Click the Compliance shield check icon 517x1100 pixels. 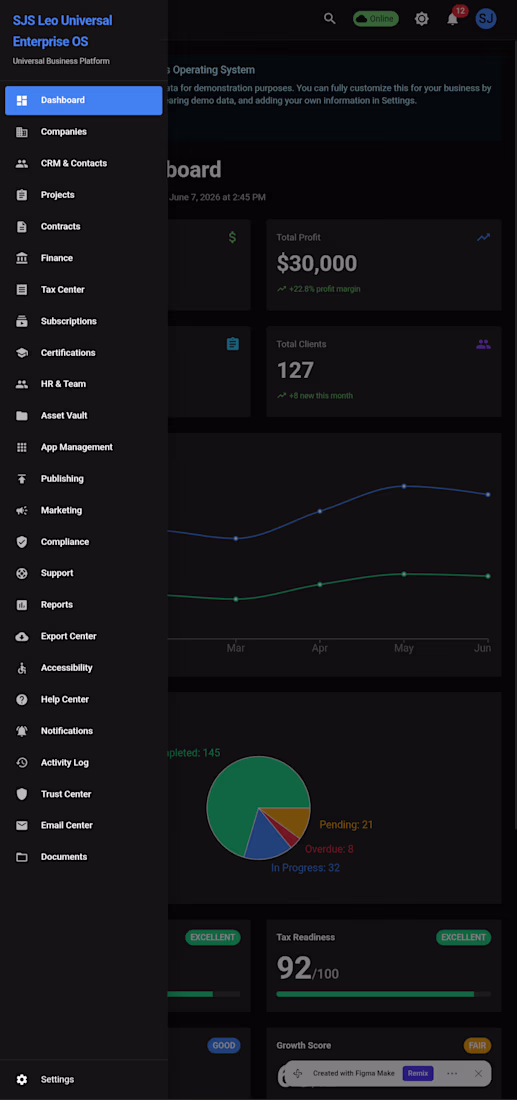click(x=22, y=542)
